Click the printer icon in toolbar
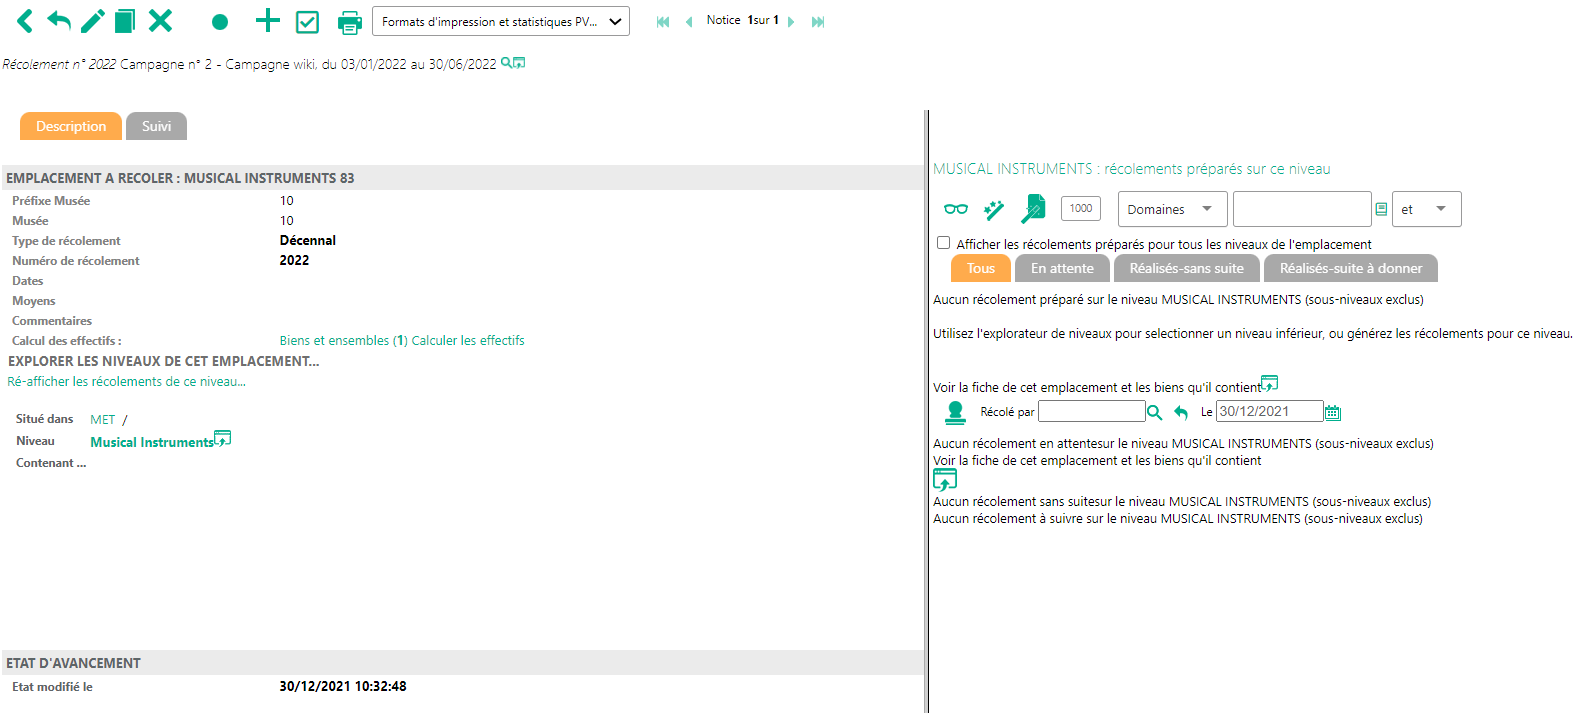 (x=349, y=22)
